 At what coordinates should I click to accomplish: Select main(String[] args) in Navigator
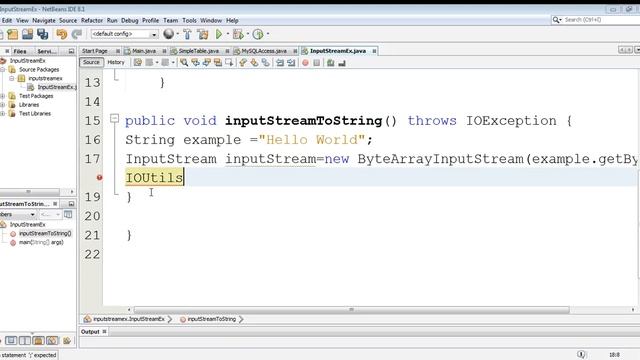[41, 242]
